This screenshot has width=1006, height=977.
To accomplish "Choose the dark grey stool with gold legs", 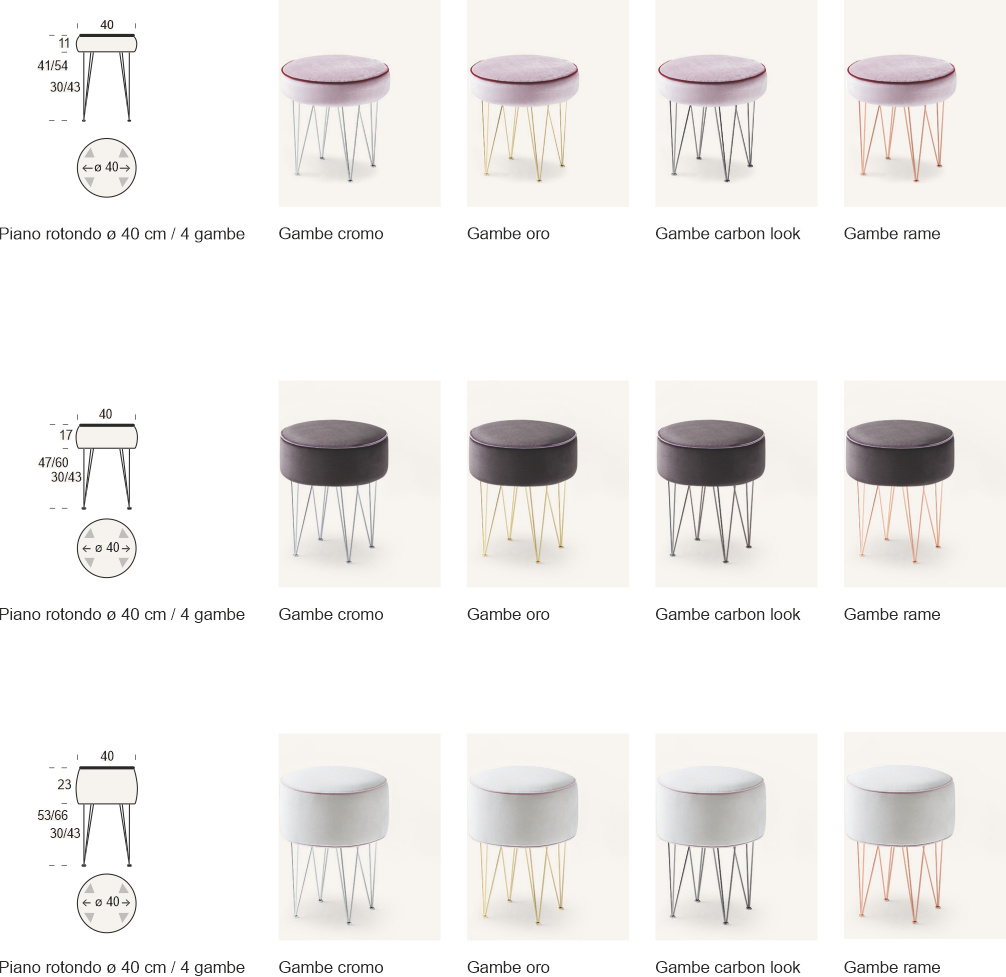I will coord(548,484).
